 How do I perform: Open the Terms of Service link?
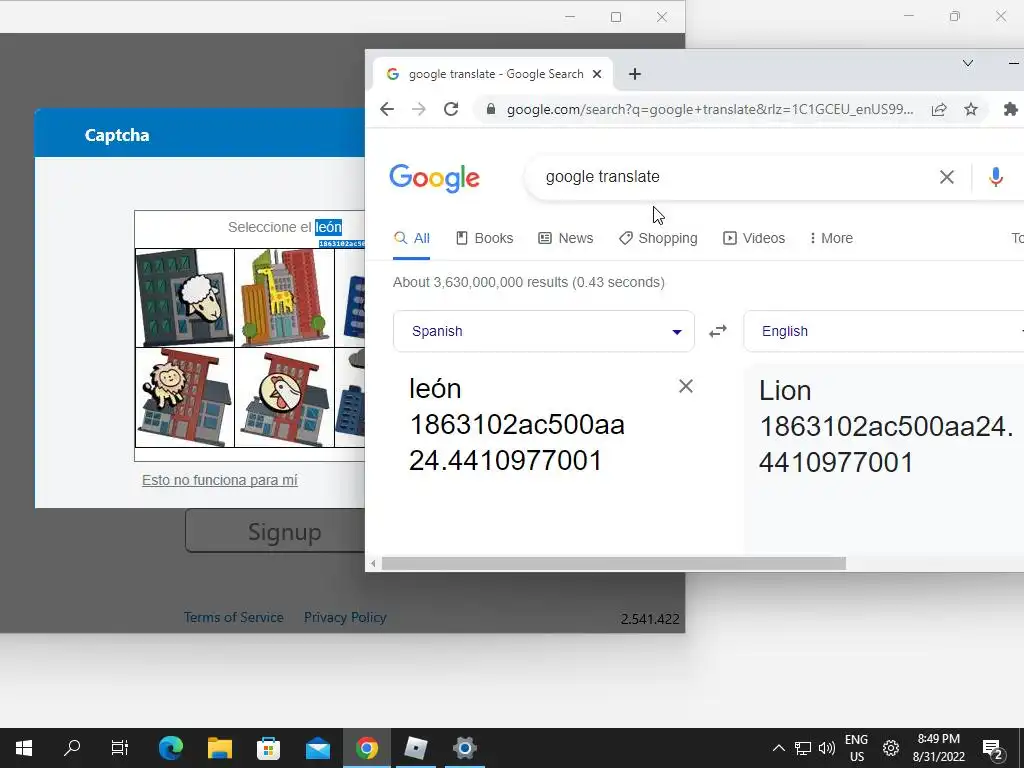point(233,617)
